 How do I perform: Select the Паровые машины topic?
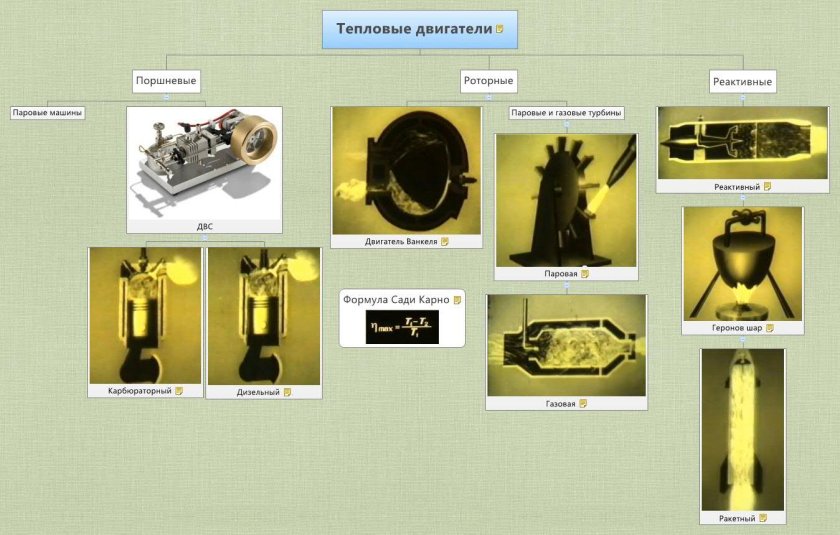pyautogui.click(x=47, y=113)
